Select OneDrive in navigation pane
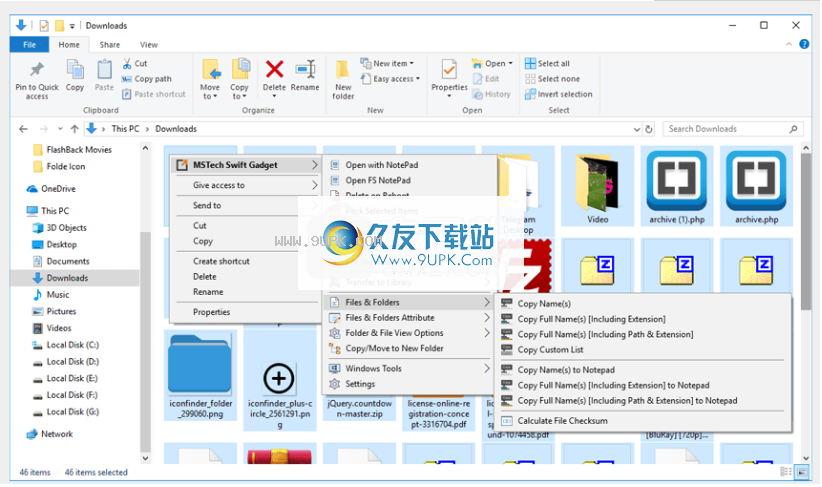 click(51, 189)
